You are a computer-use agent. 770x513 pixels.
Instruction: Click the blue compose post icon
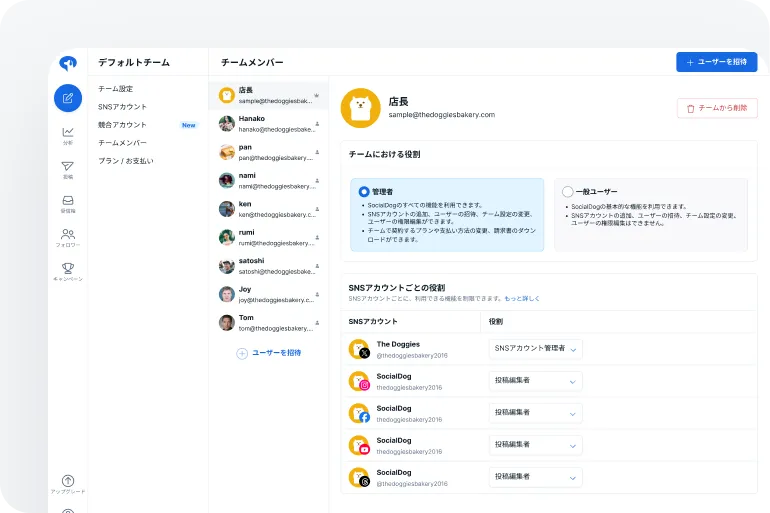pyautogui.click(x=68, y=98)
